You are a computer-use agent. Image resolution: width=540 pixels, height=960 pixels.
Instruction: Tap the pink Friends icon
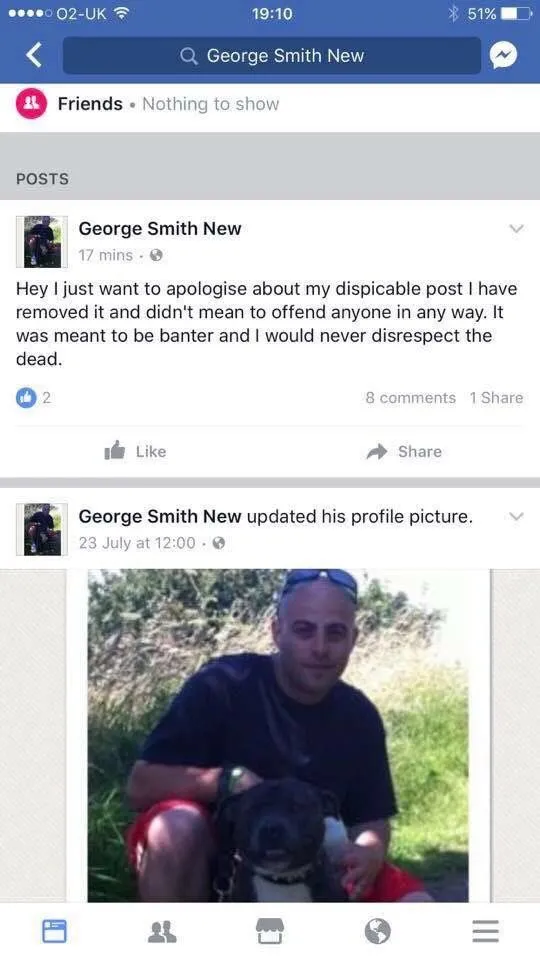point(31,103)
